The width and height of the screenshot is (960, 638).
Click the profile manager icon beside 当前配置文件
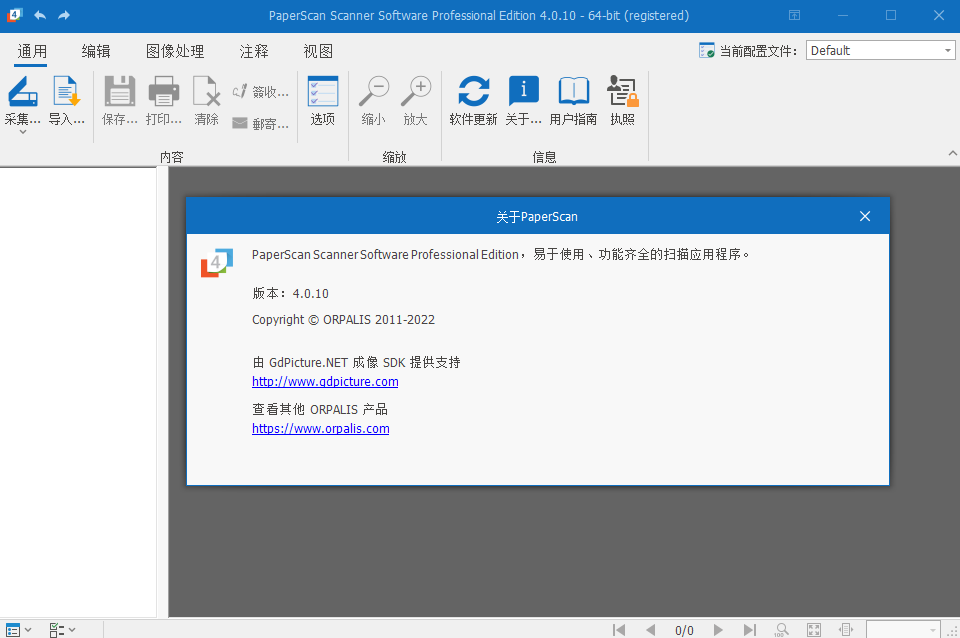click(x=707, y=50)
